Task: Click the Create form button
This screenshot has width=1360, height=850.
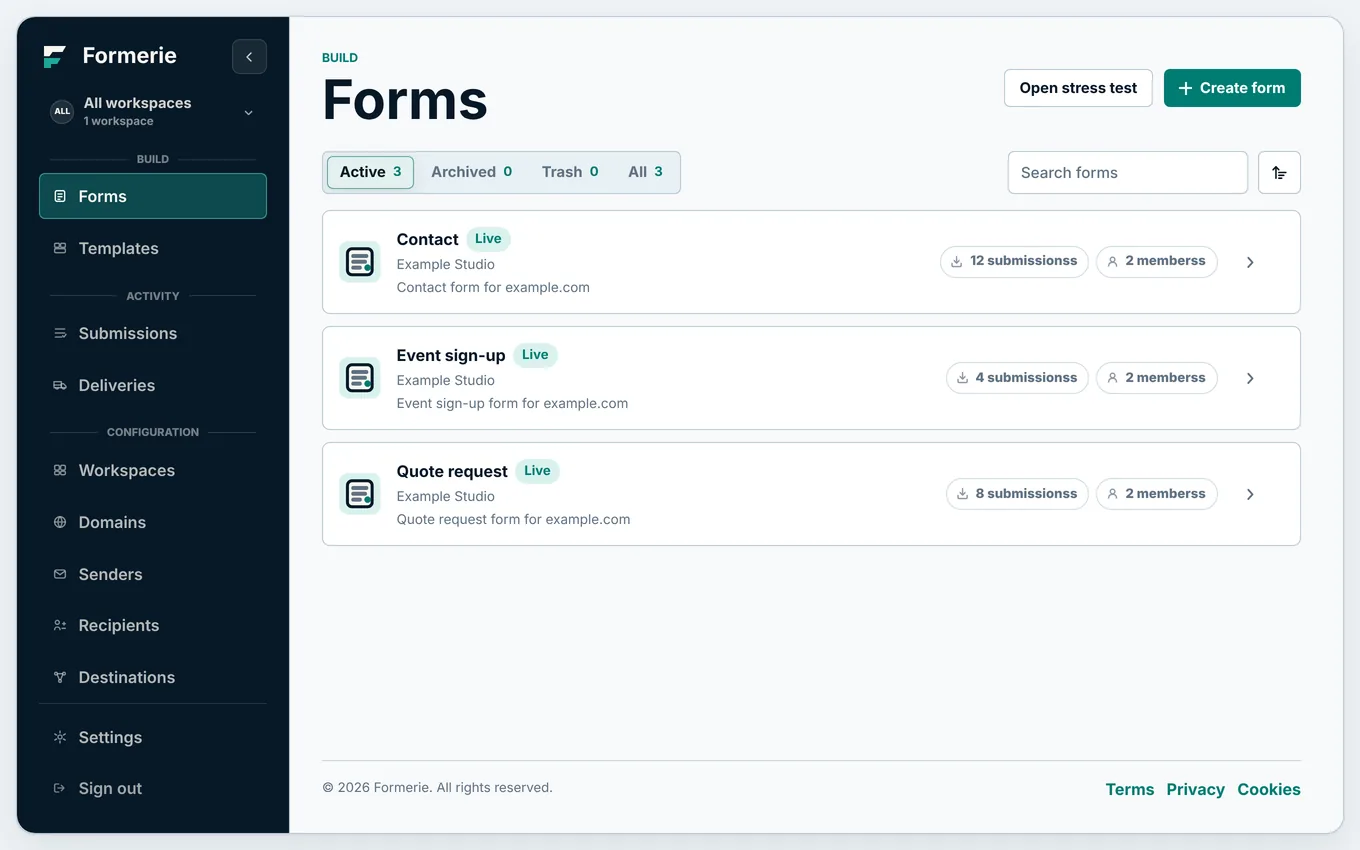Action: coord(1232,88)
